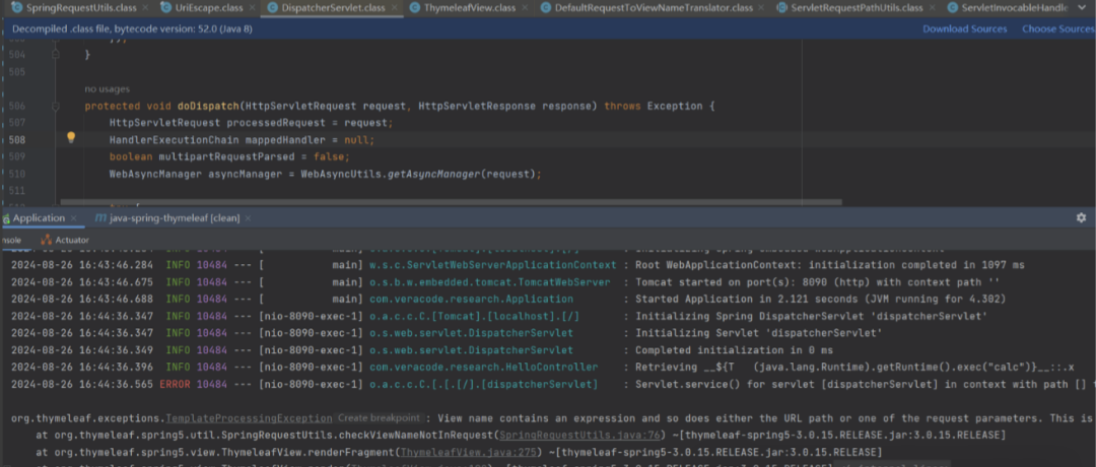Click the 'Decompiled .class file' banner text
Screen dimensions: 1096x467
pyautogui.click(x=132, y=29)
